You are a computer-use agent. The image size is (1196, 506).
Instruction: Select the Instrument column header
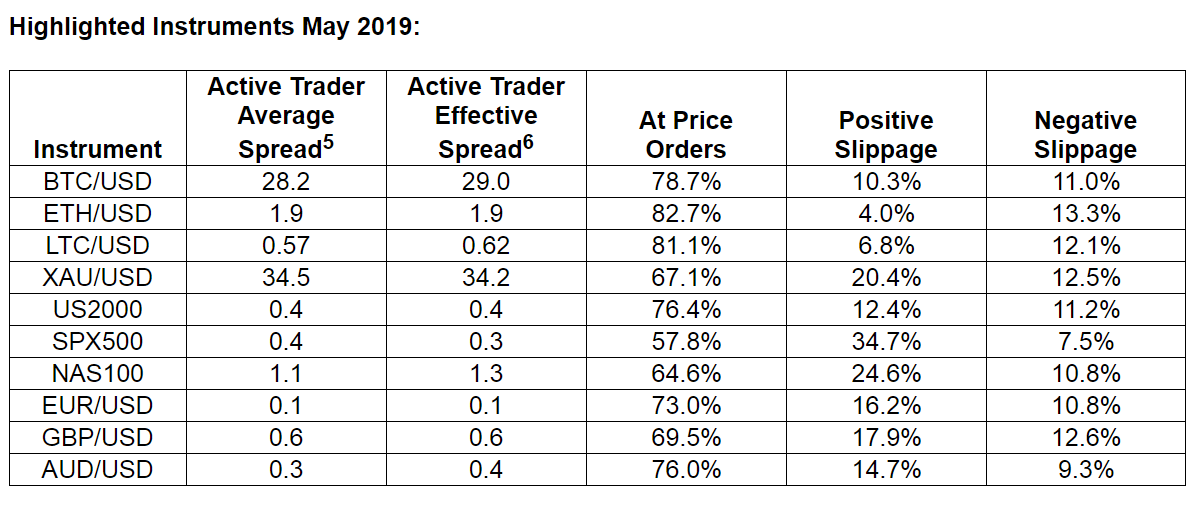(x=97, y=150)
